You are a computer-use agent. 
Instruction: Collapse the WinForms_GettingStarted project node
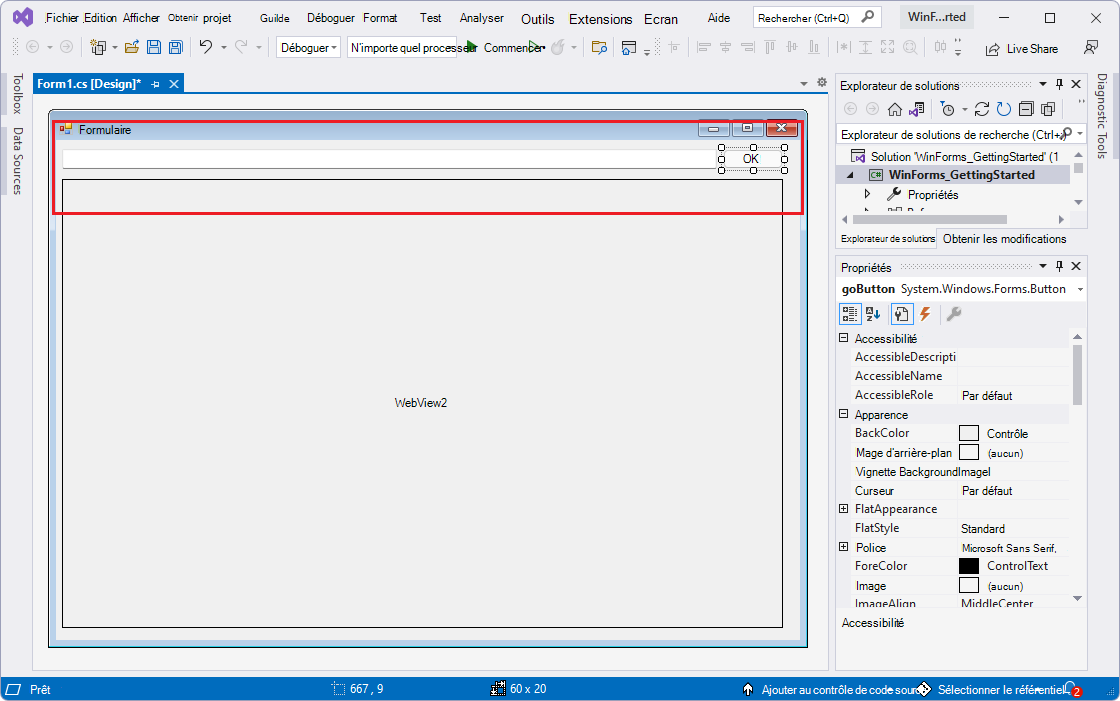(x=849, y=174)
